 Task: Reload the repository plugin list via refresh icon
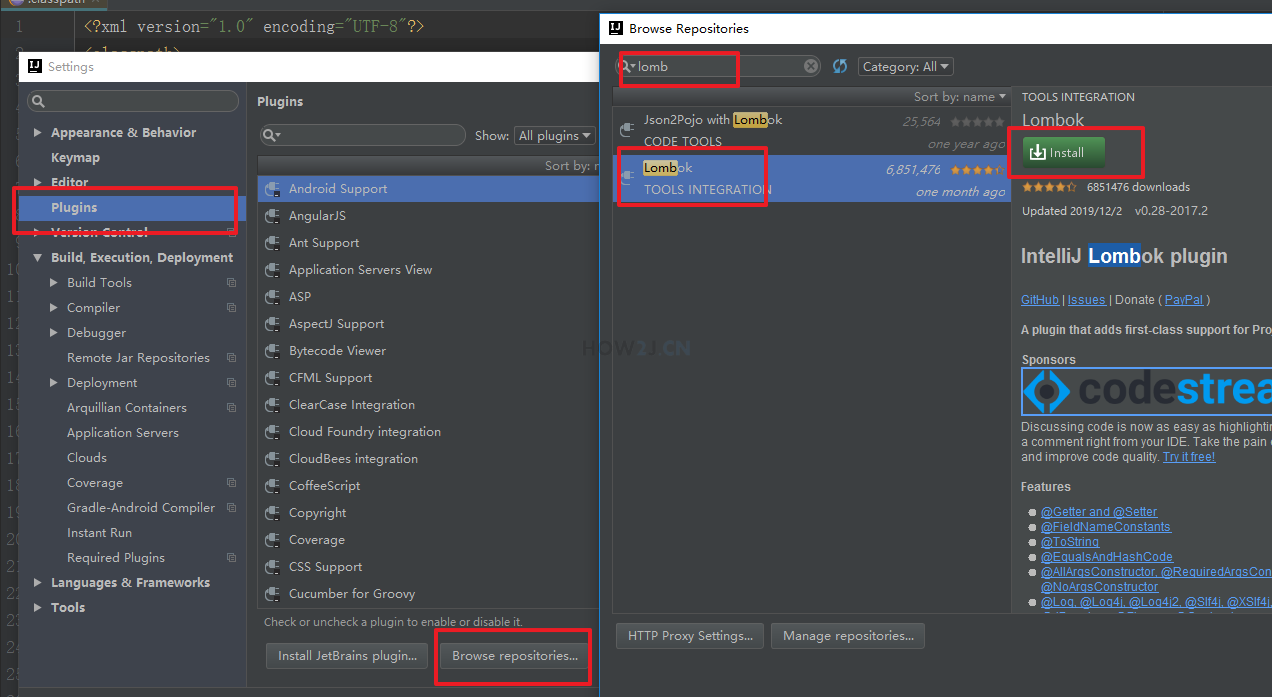(840, 66)
